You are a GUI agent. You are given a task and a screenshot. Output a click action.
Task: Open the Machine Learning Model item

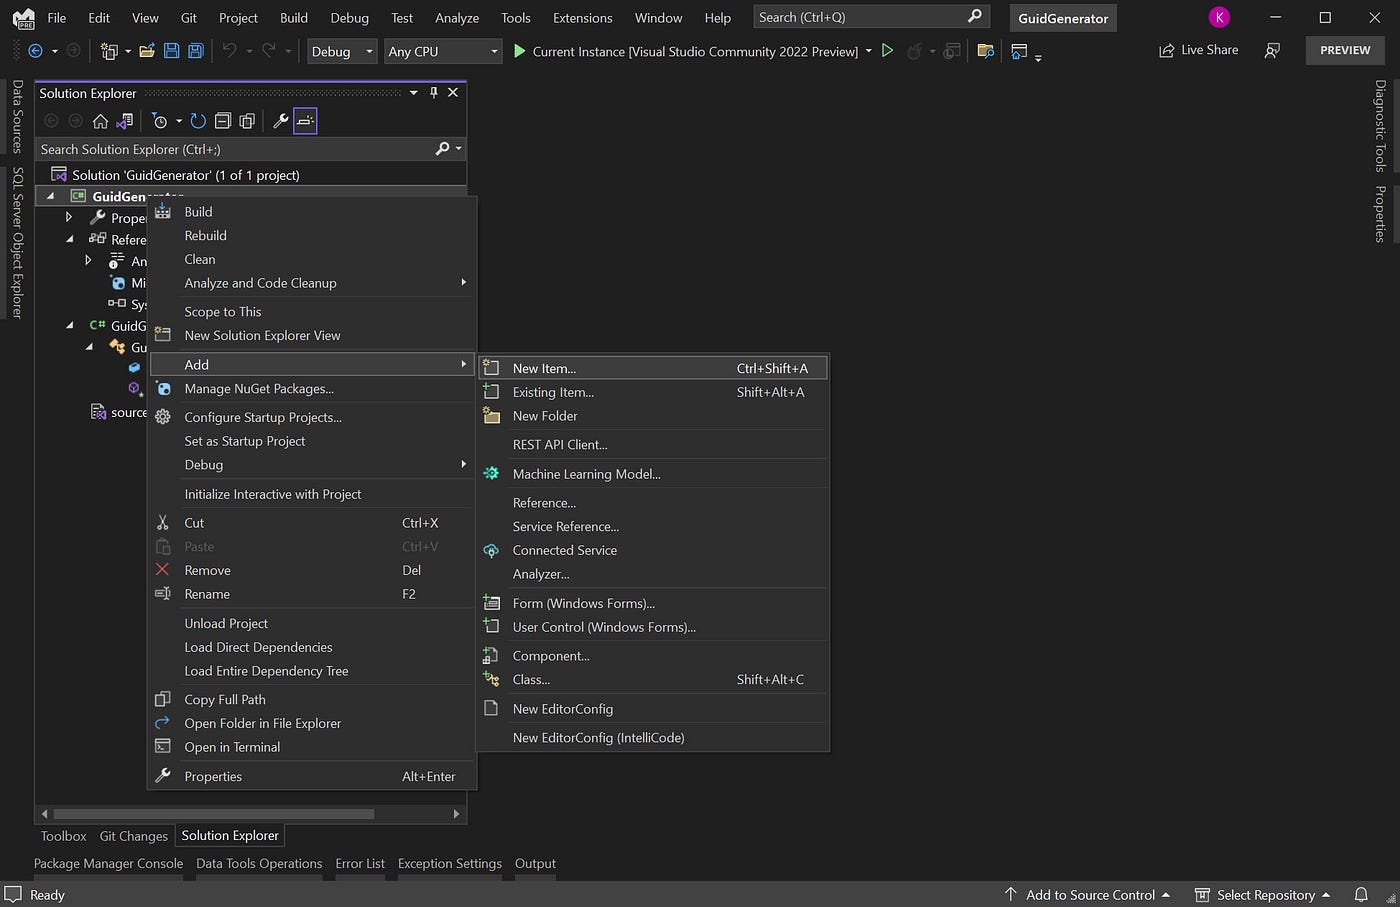point(586,473)
